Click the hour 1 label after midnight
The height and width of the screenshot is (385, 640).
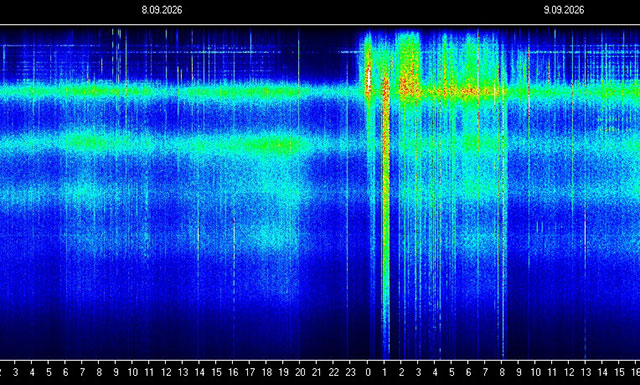tap(384, 372)
